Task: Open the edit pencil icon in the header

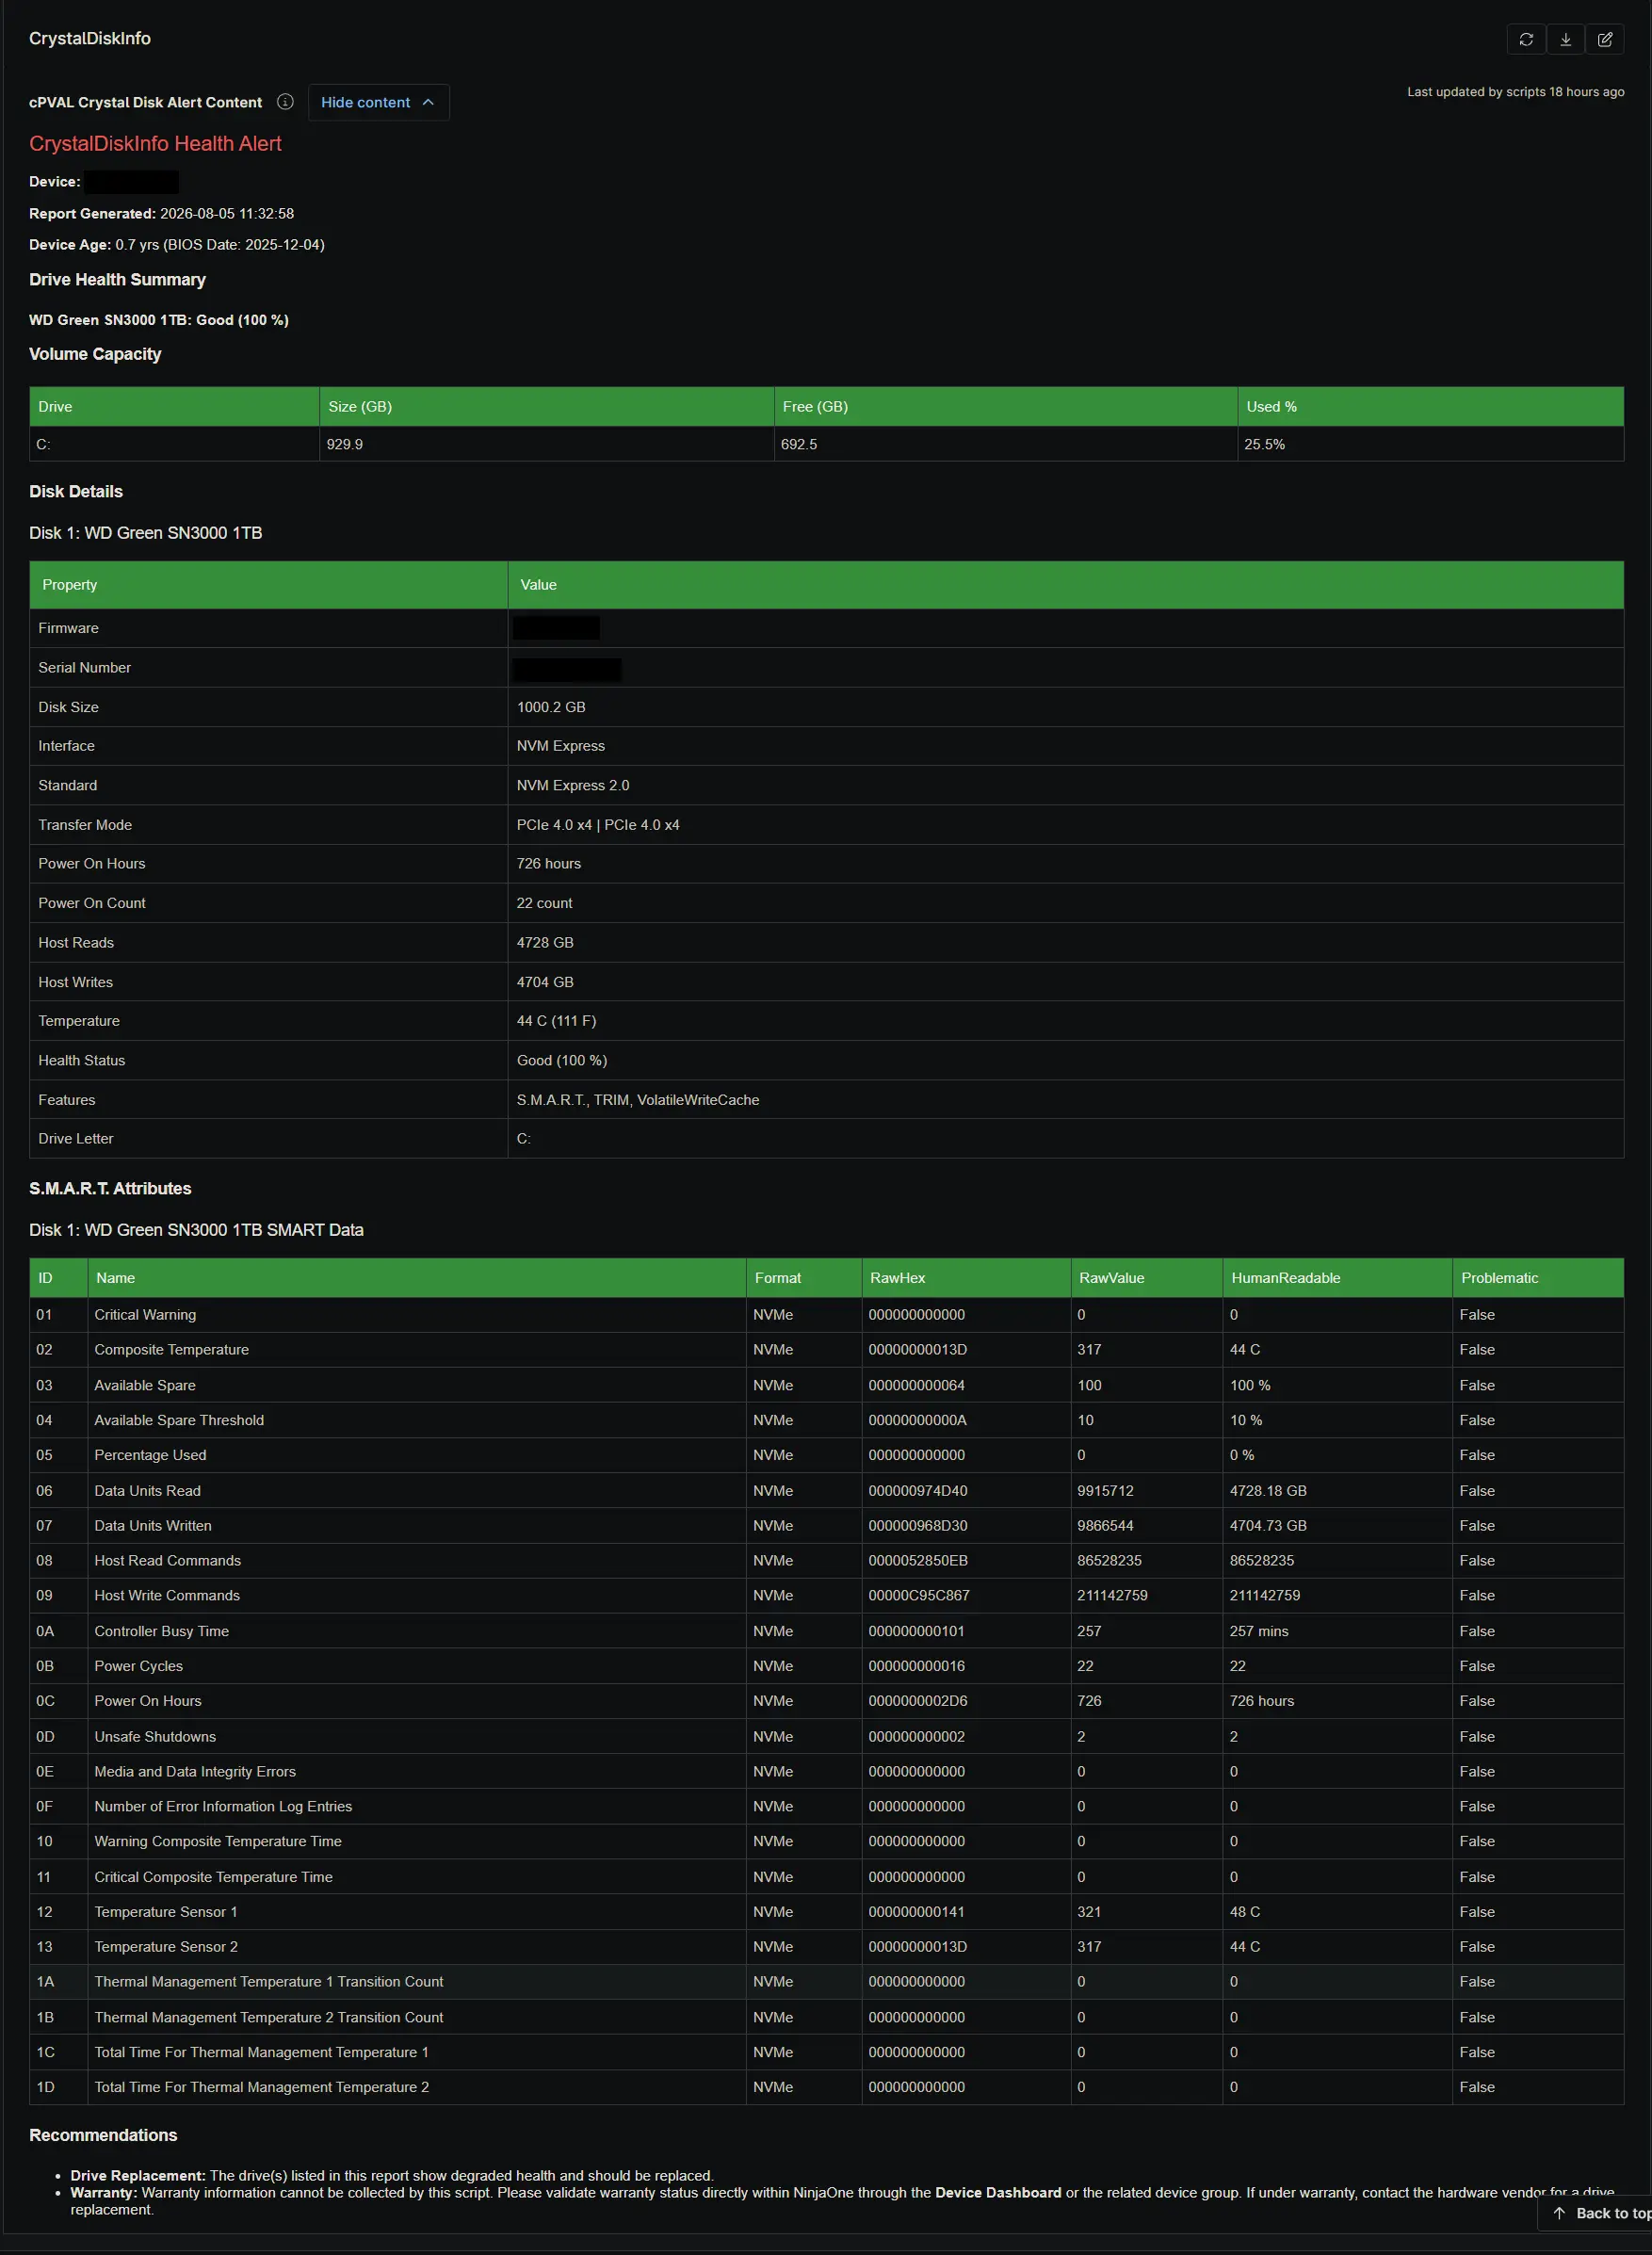Action: 1605,39
